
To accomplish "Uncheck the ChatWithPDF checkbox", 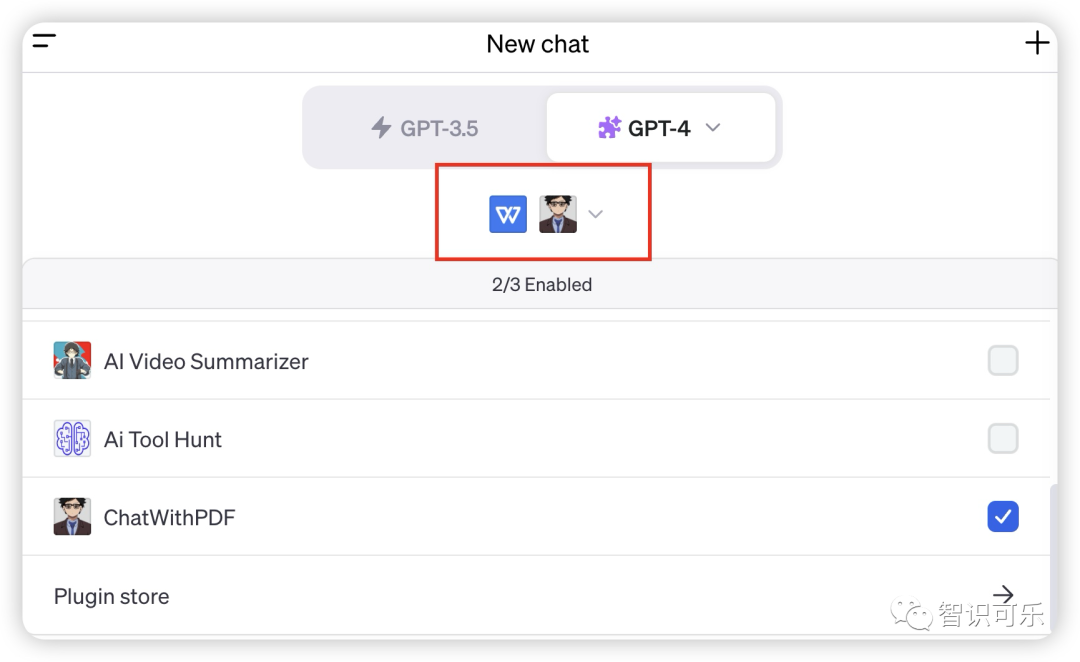I will point(1002,516).
